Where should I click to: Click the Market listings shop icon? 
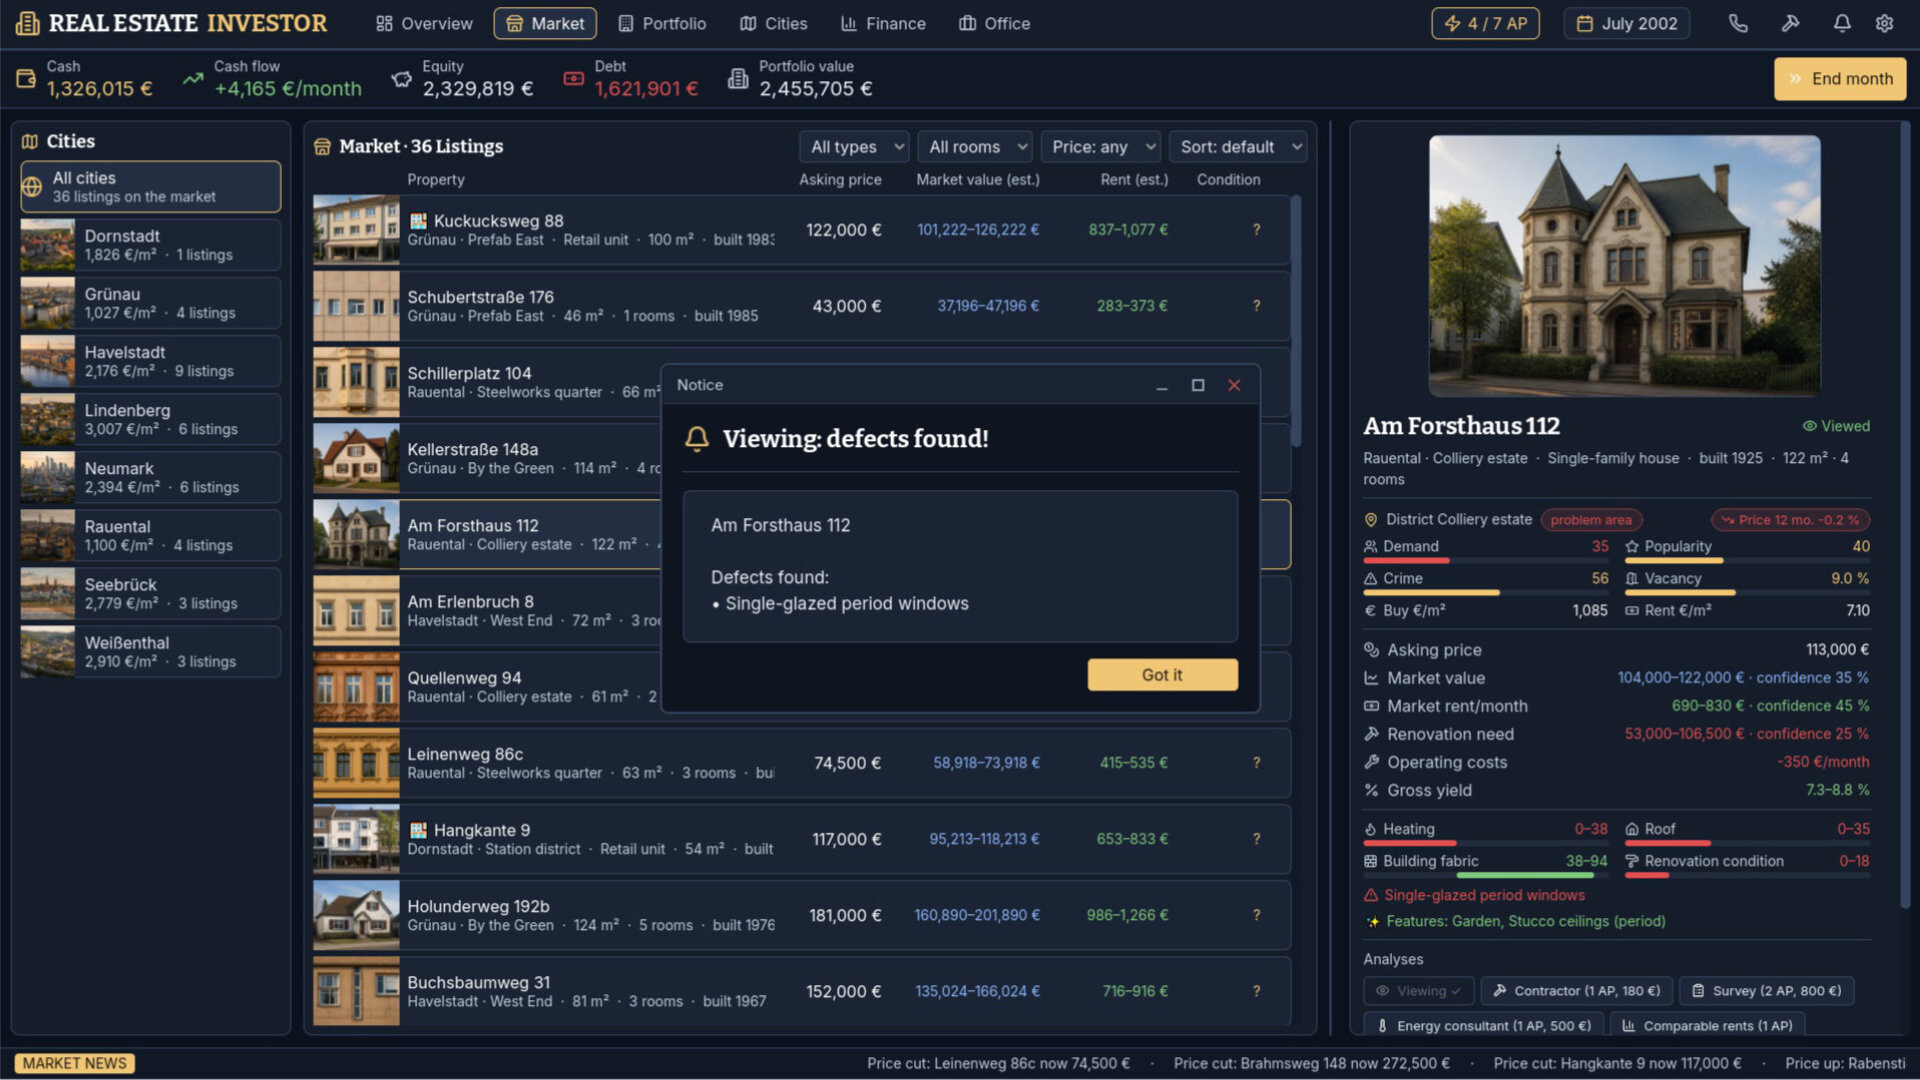[322, 147]
